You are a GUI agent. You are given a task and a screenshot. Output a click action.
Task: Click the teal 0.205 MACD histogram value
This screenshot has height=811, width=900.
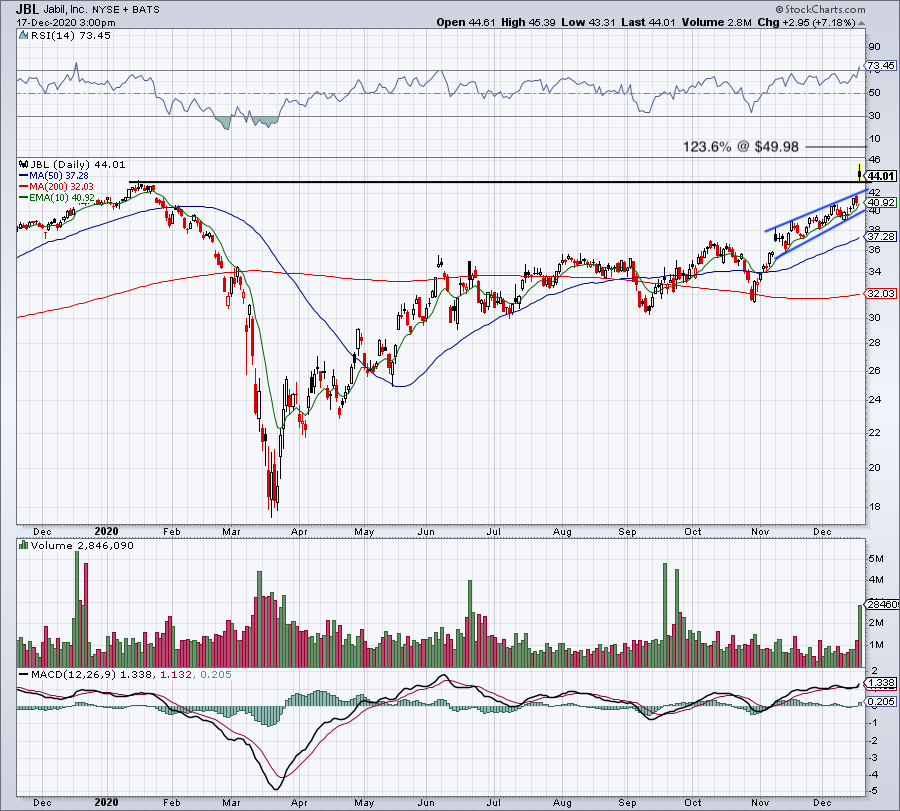pyautogui.click(x=216, y=674)
